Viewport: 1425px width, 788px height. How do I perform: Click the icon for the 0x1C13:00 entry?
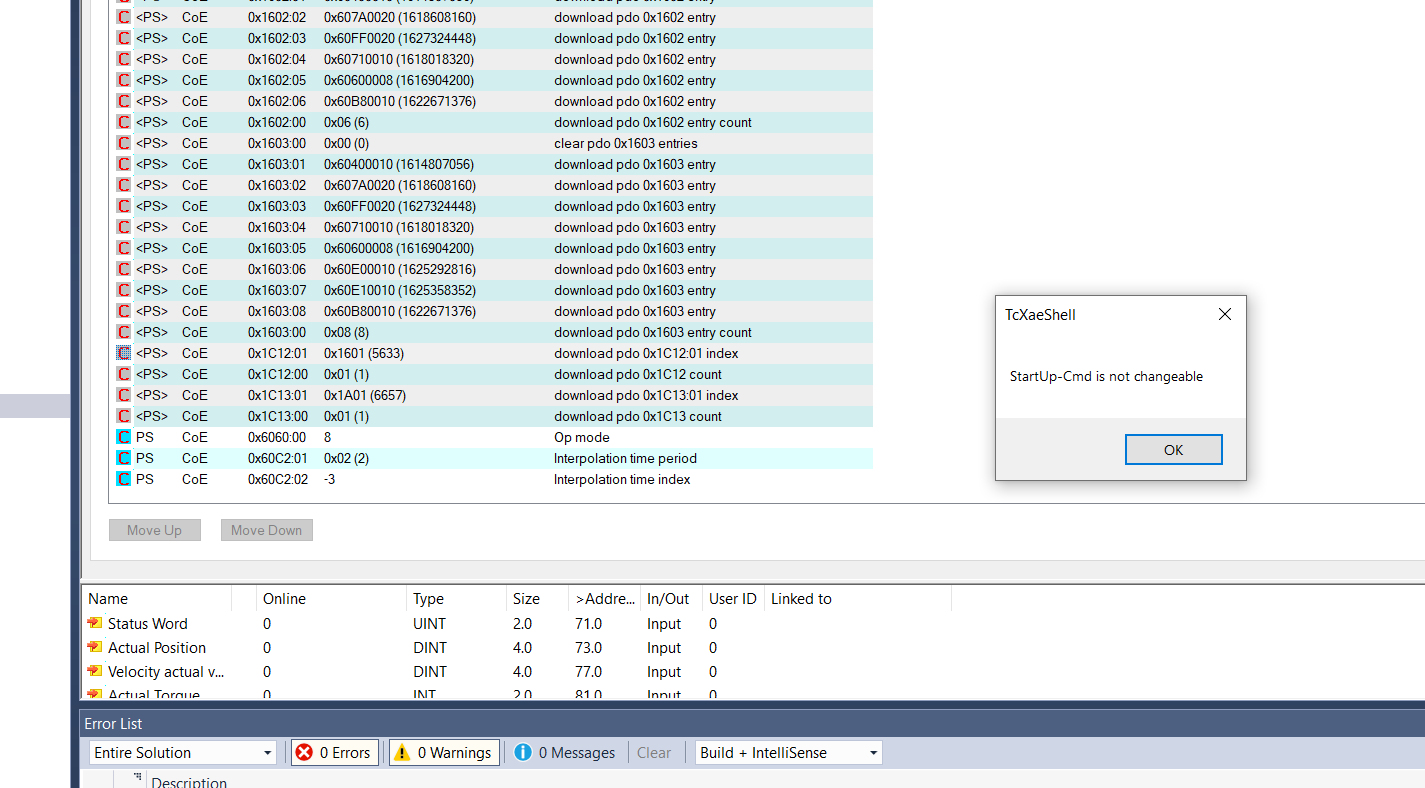pos(124,416)
